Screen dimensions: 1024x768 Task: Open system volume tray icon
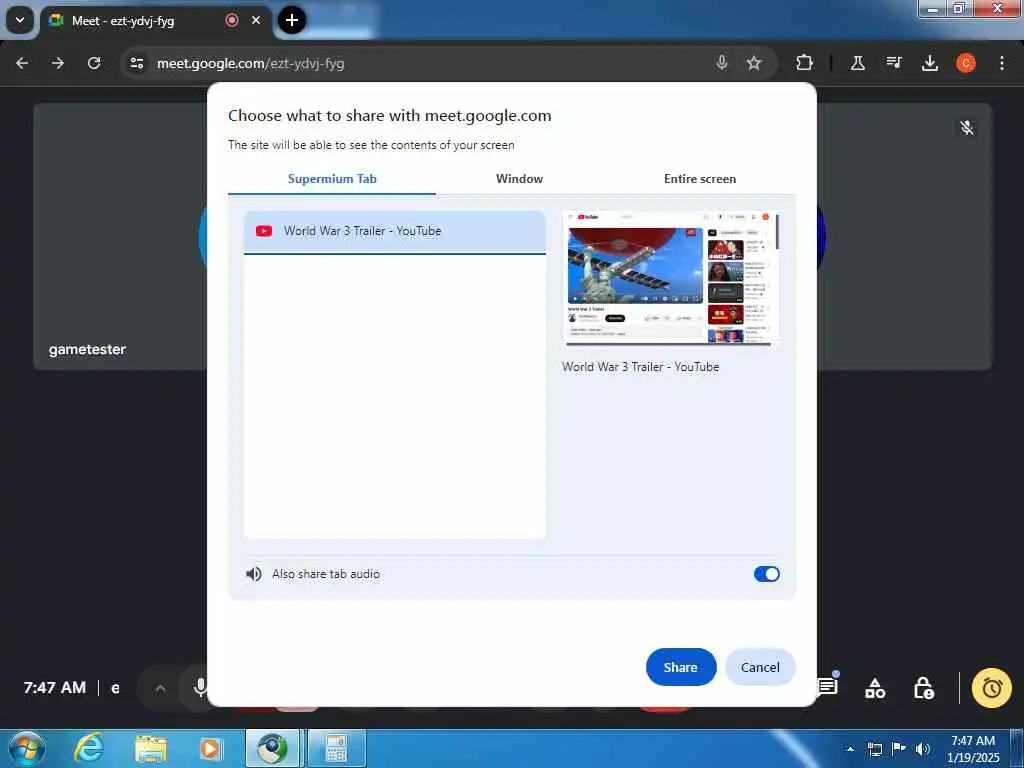pos(923,748)
